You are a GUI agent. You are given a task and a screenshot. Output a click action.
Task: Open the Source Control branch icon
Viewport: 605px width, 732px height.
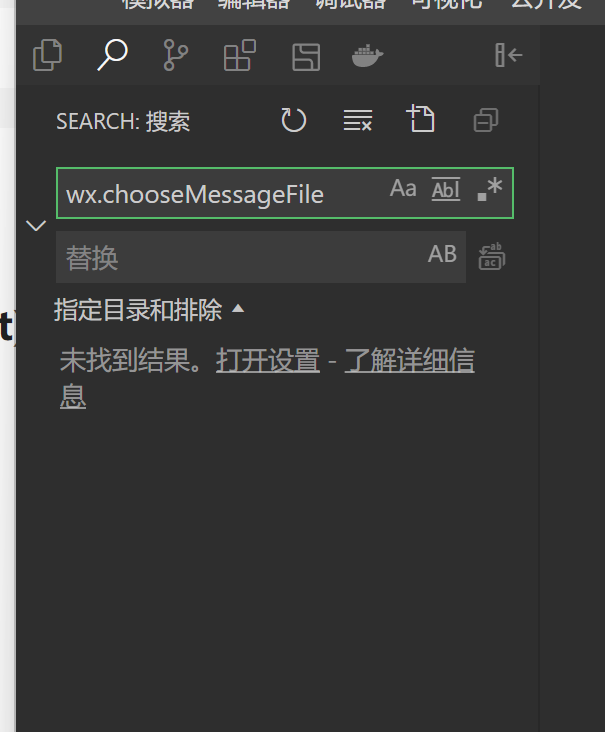click(176, 55)
